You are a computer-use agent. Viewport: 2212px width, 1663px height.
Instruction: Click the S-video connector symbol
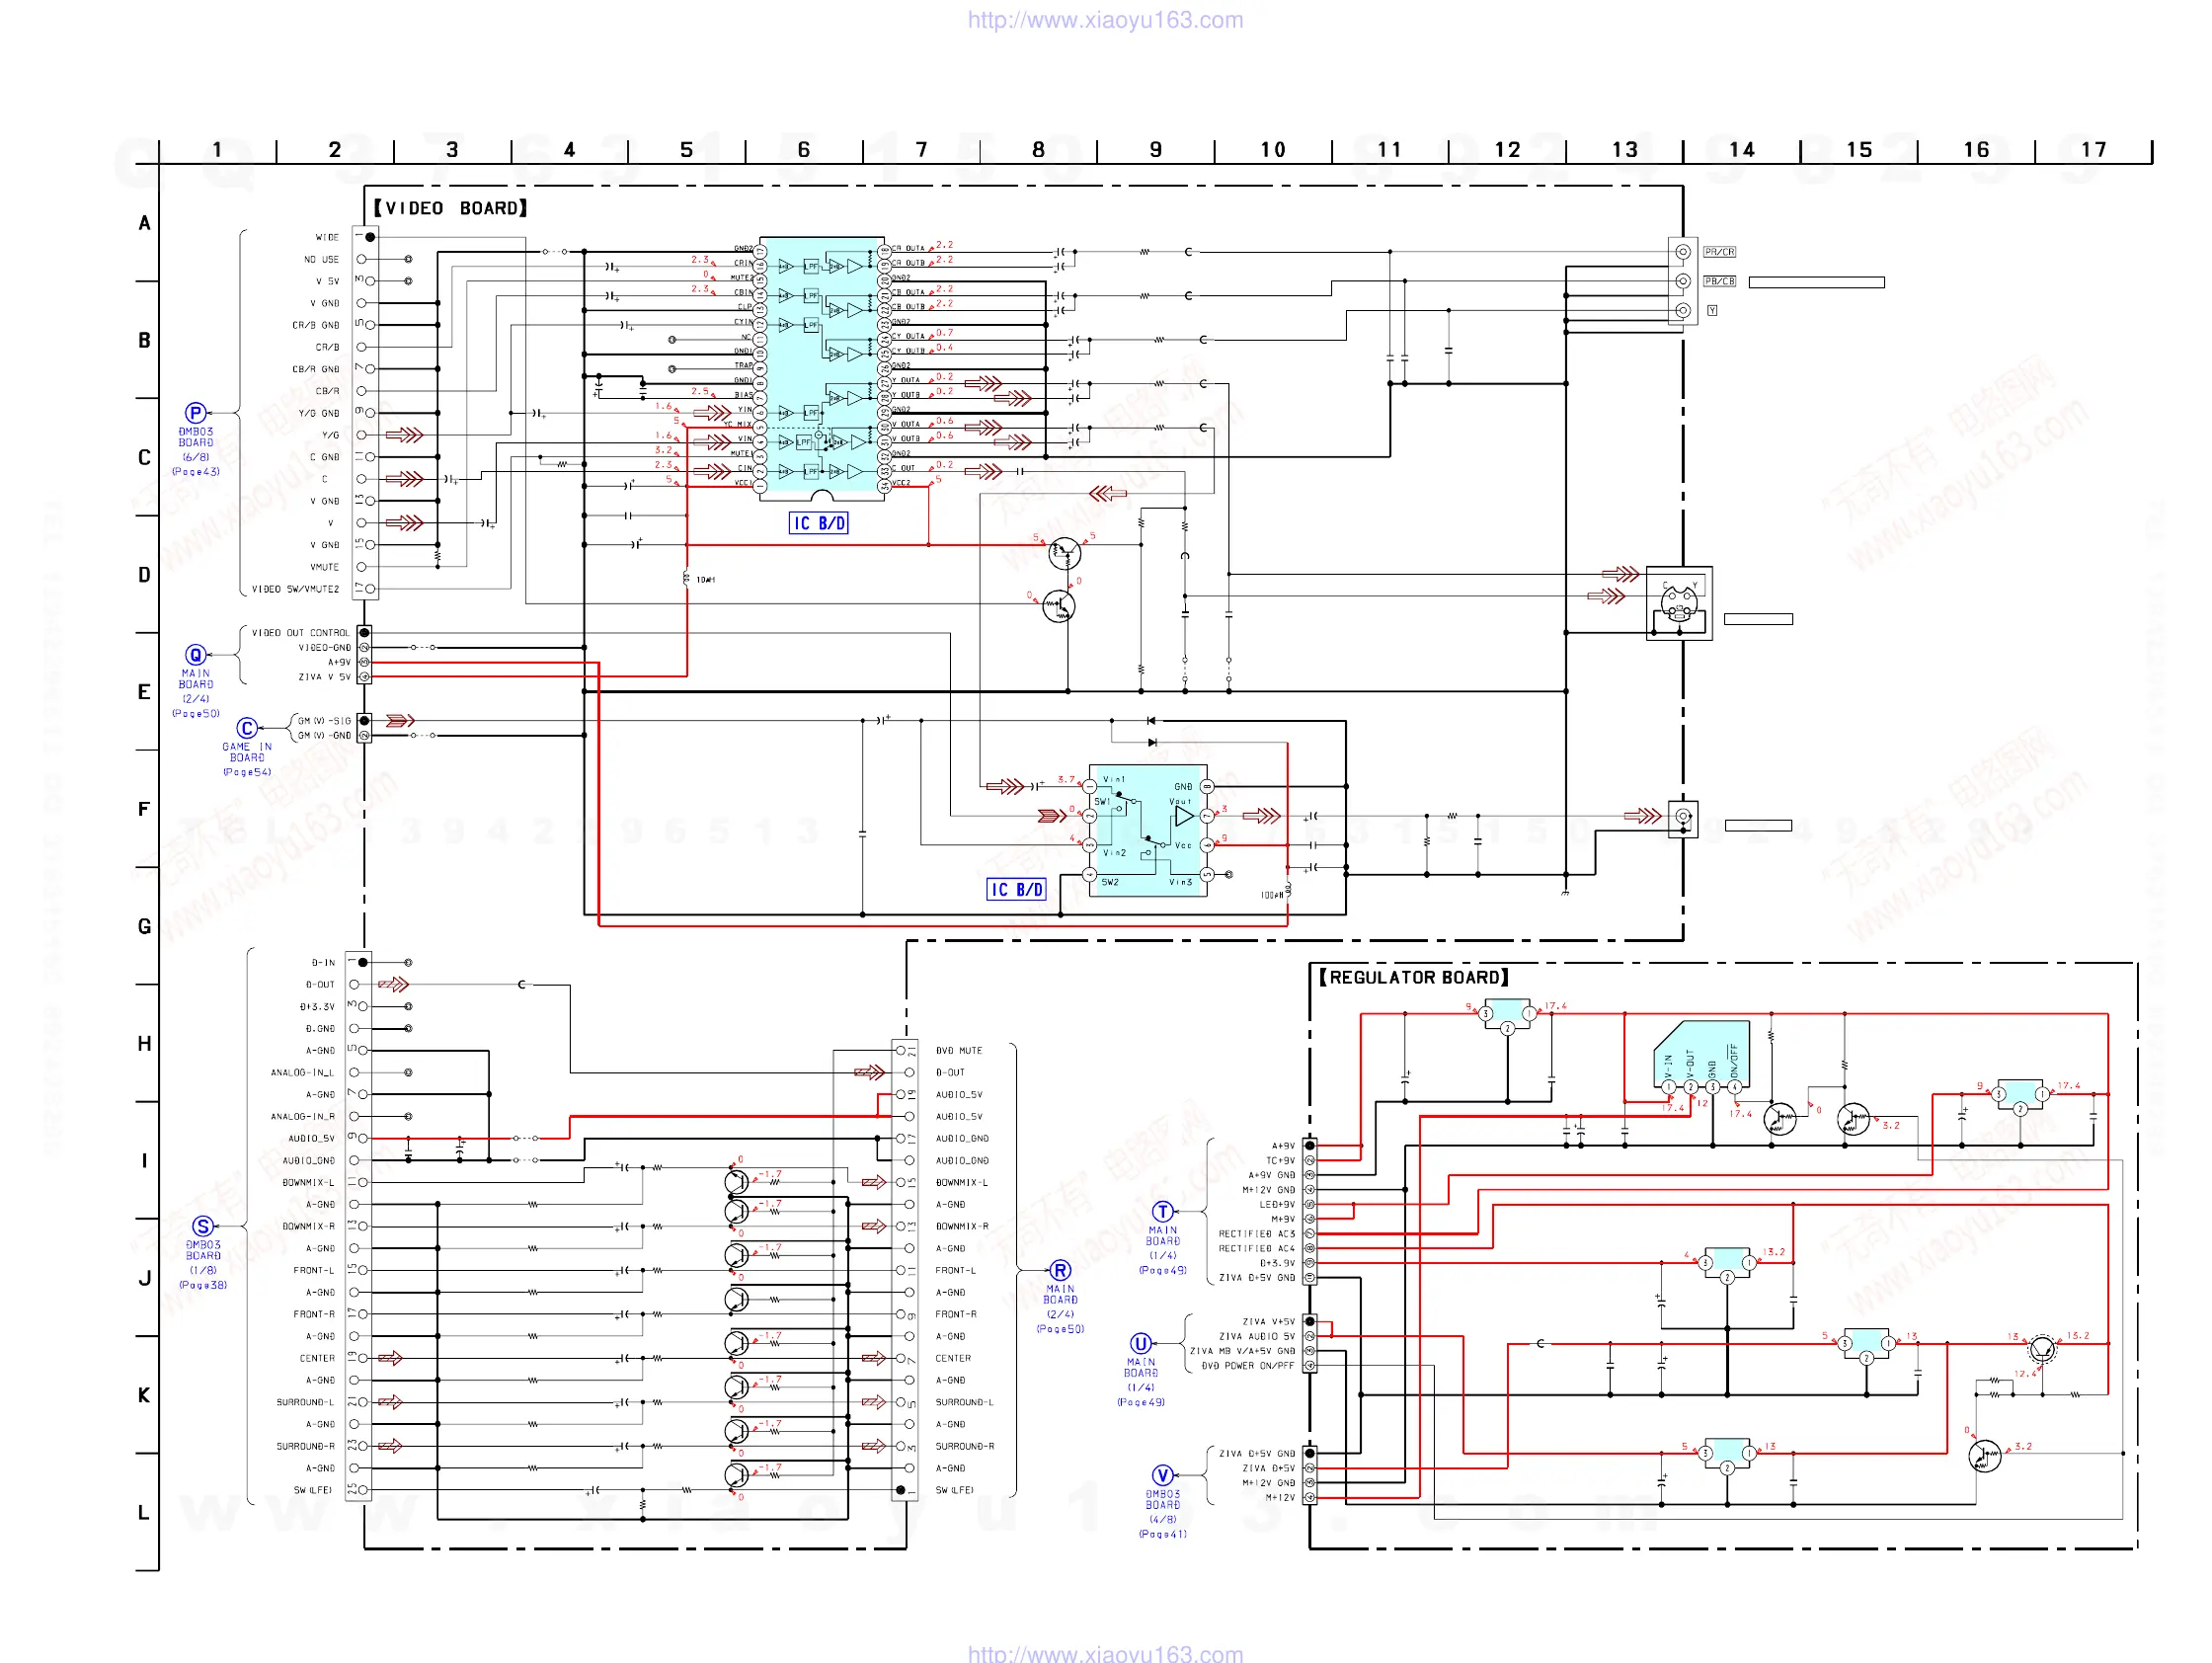click(x=1679, y=602)
